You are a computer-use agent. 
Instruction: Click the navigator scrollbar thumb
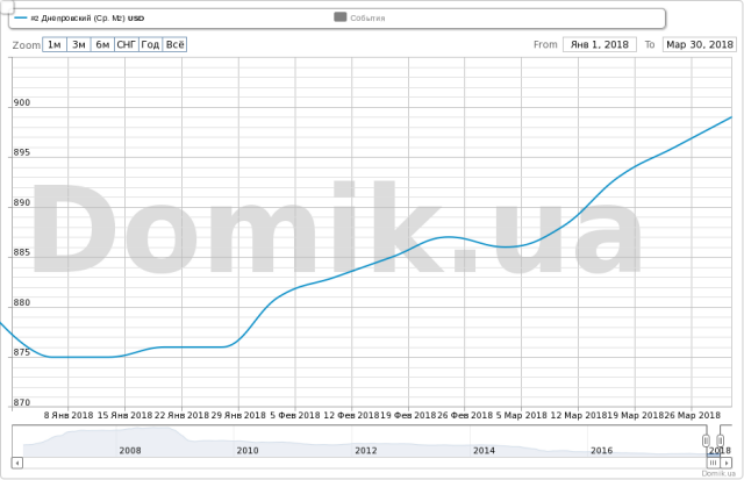point(713,462)
